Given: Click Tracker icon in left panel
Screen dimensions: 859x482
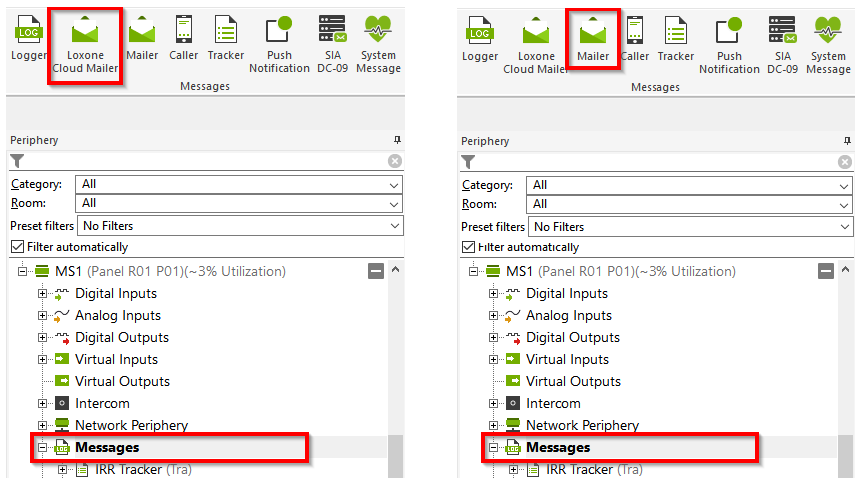Looking at the screenshot, I should point(226,37).
